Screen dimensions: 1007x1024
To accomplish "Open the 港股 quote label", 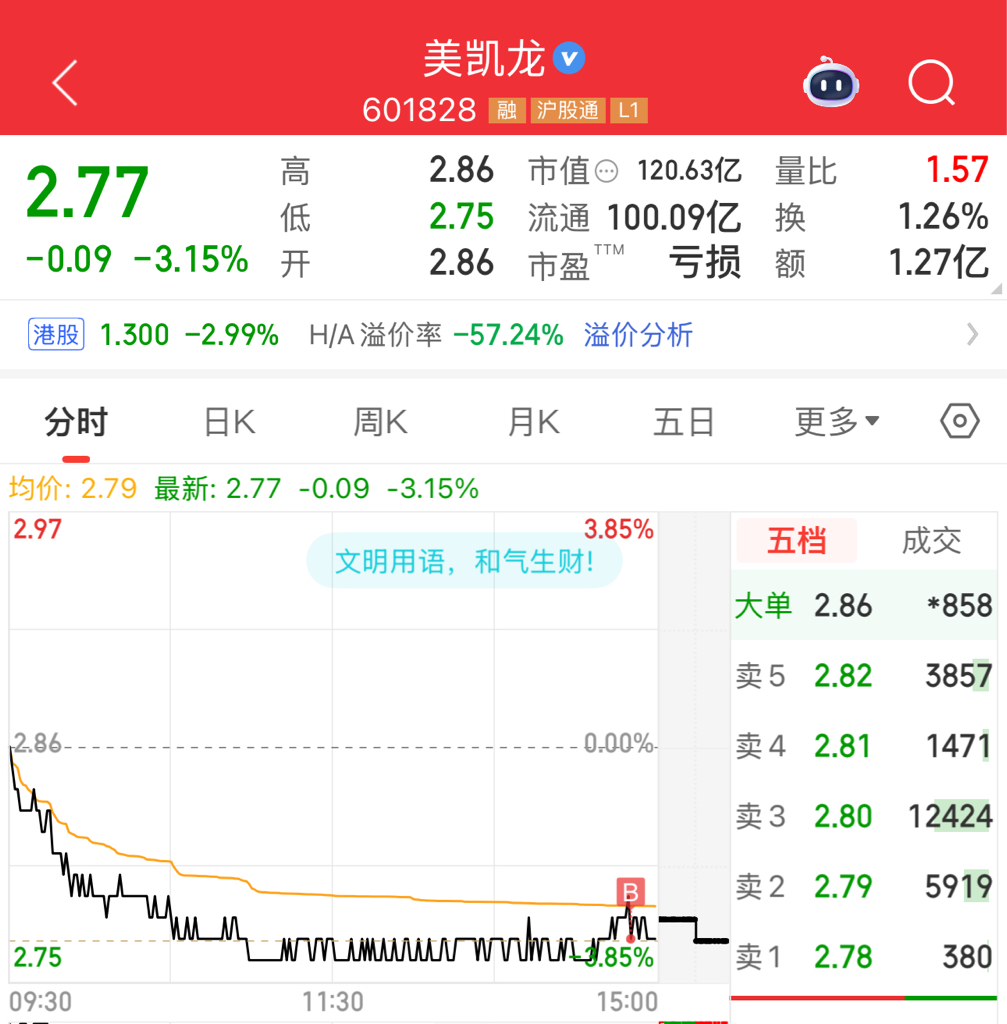I will (56, 334).
